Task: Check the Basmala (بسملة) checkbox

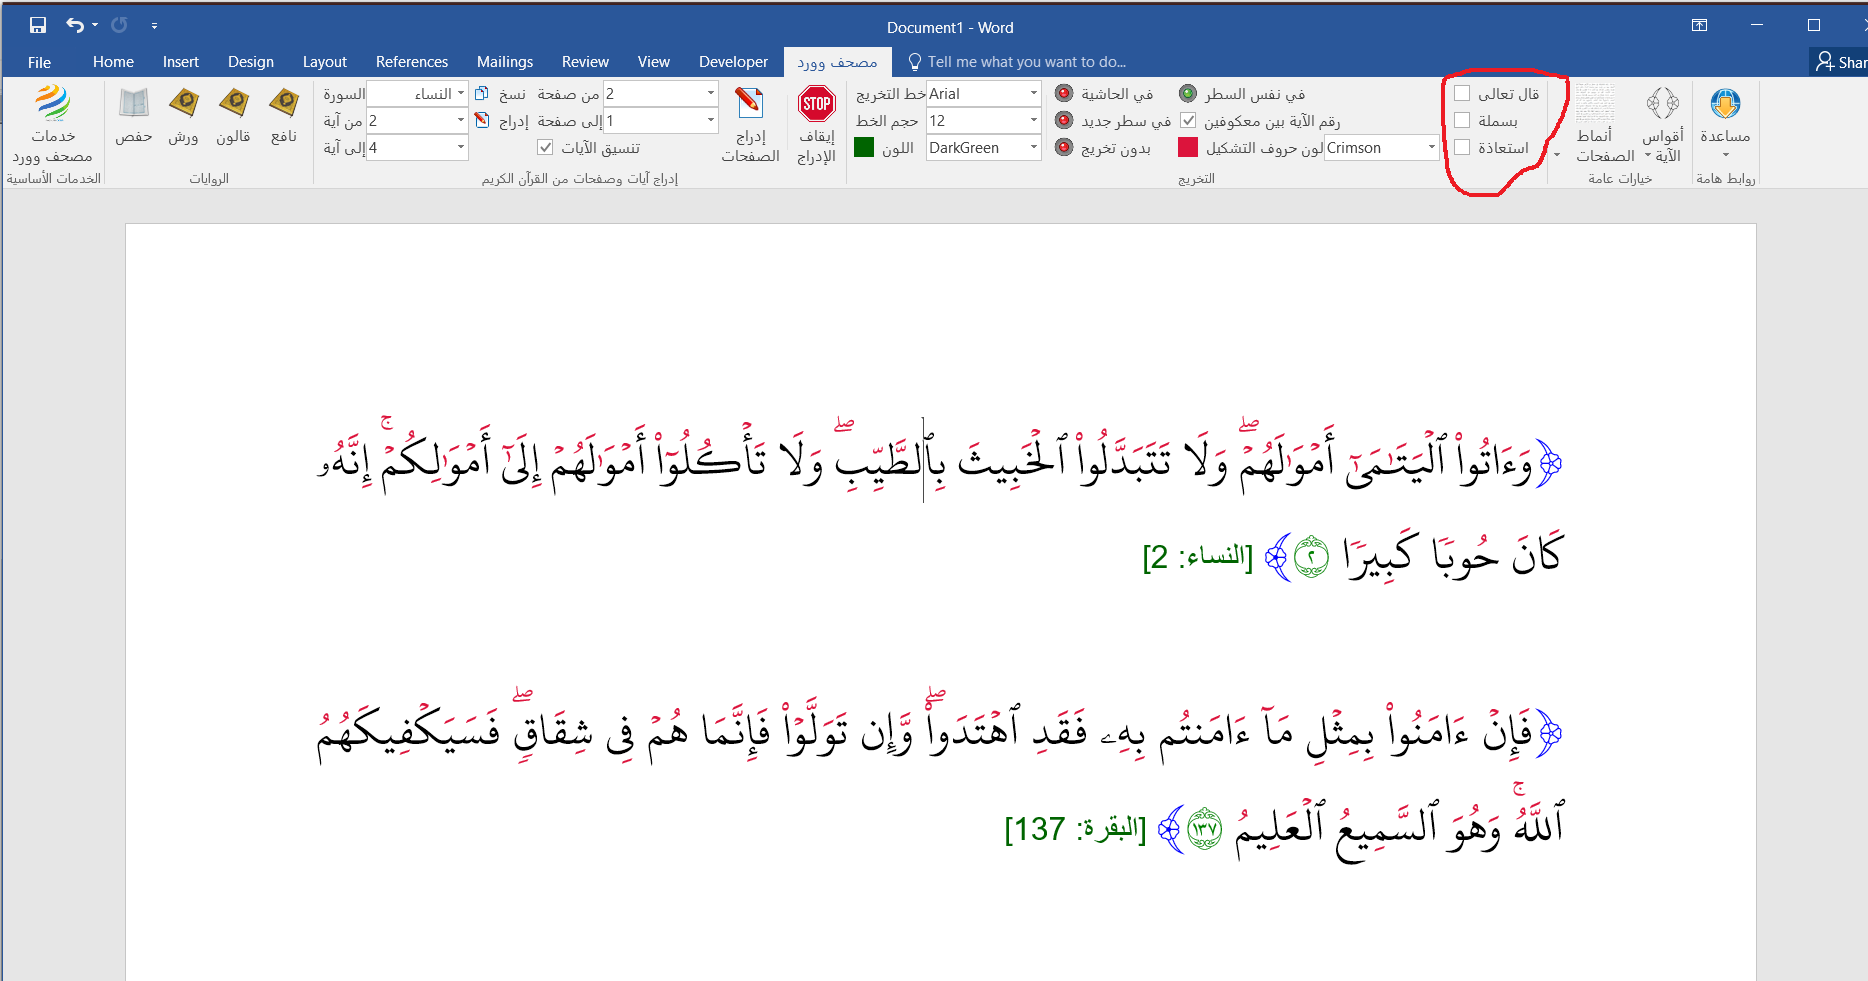Action: 1462,120
